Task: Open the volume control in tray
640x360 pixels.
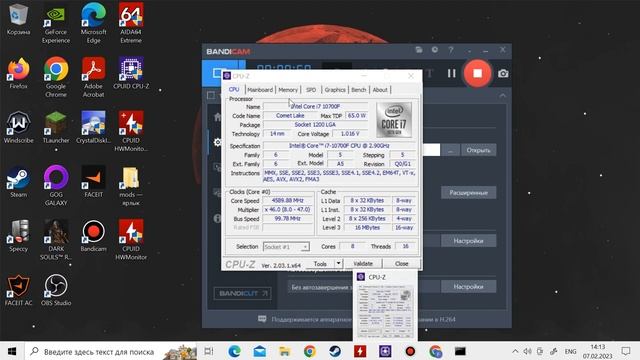Action: point(527,351)
